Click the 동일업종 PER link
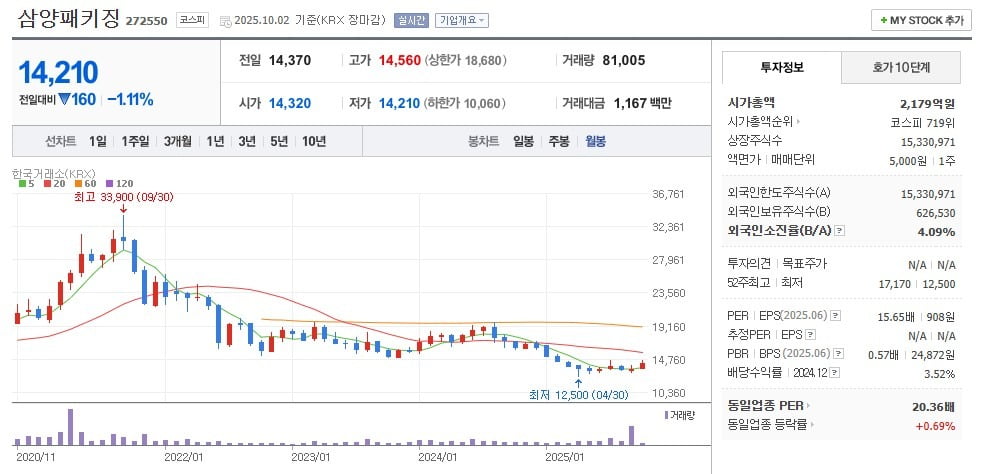The image size is (986, 474). [x=765, y=406]
